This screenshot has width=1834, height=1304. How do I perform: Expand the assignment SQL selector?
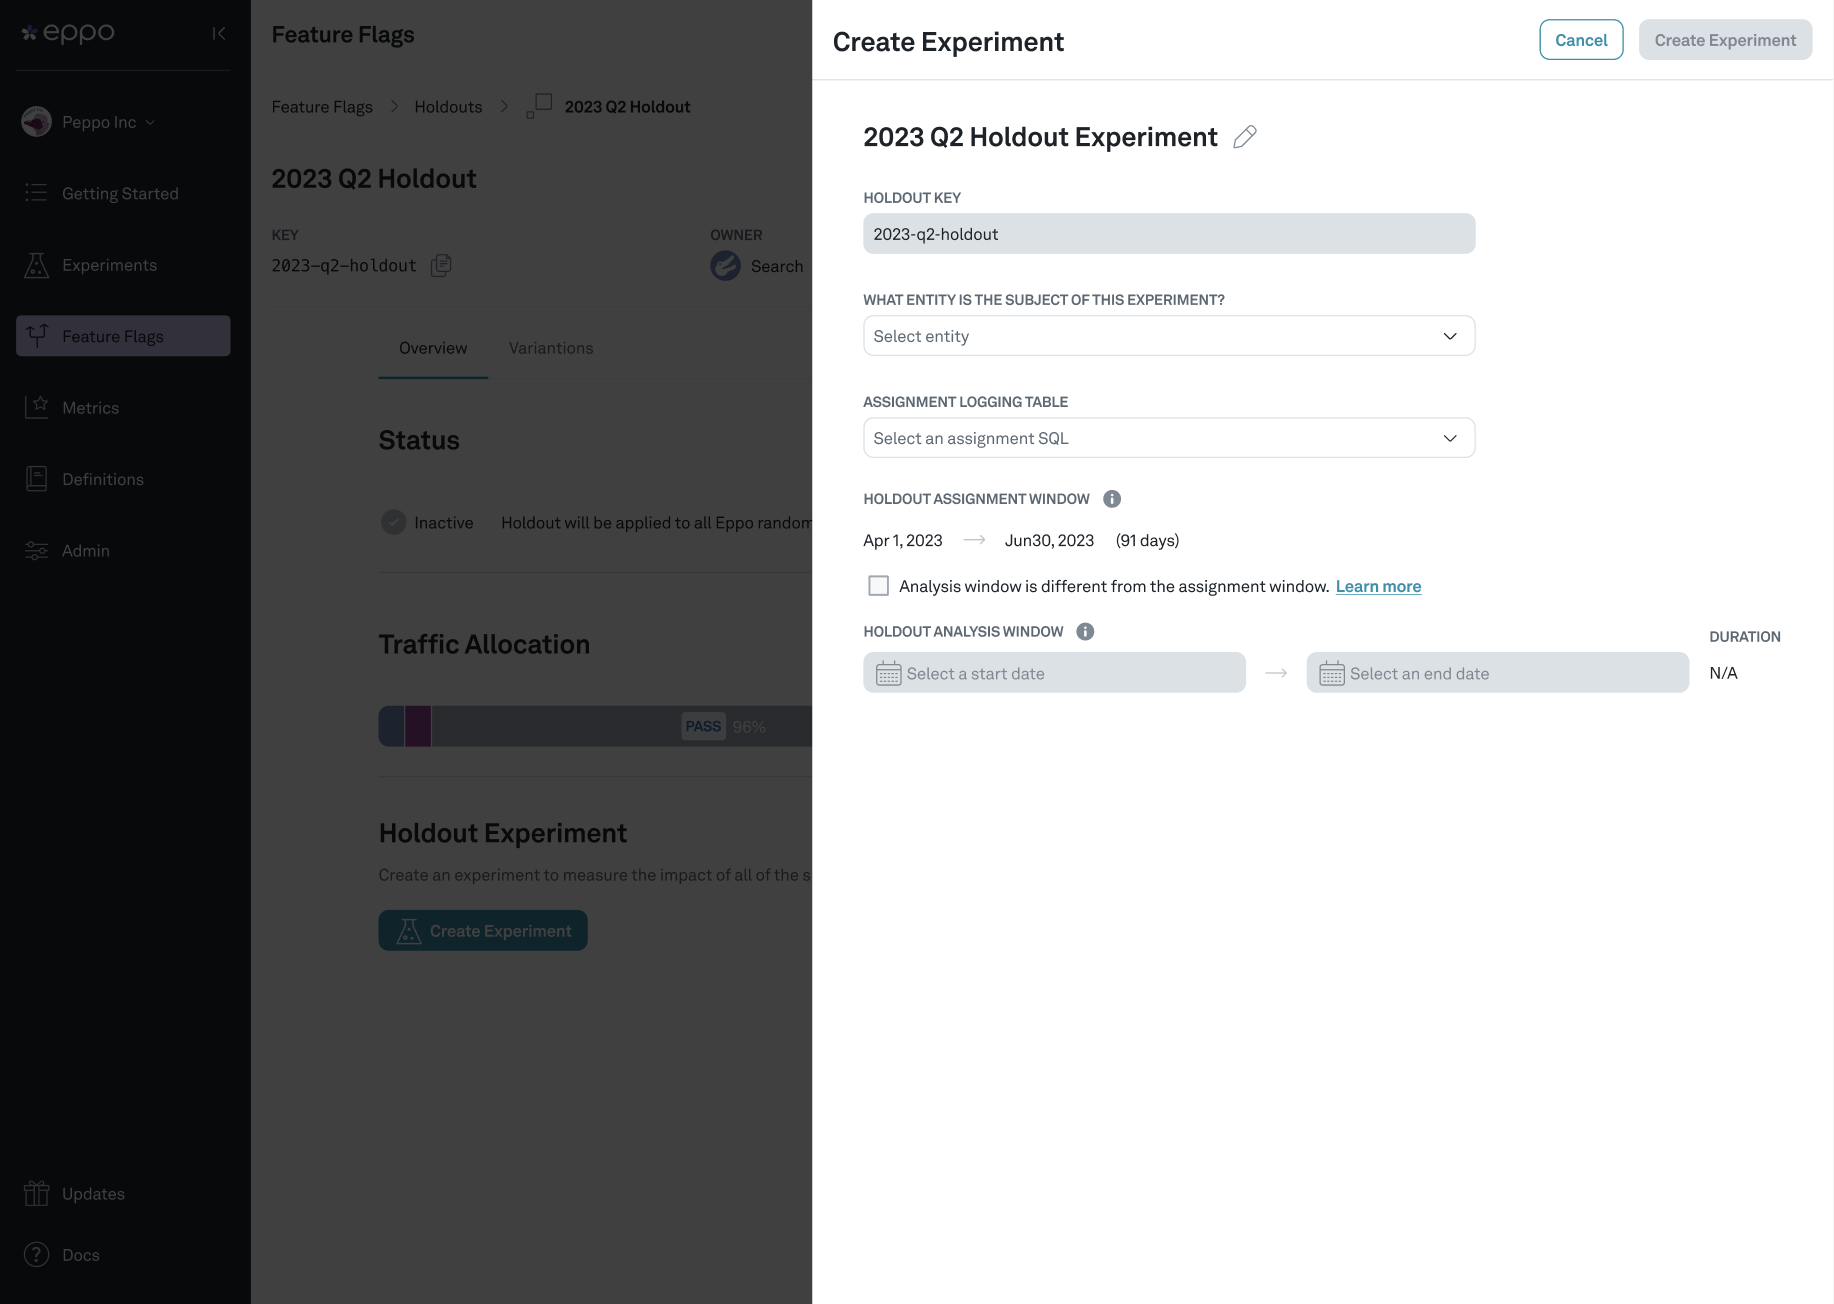pyautogui.click(x=1168, y=437)
